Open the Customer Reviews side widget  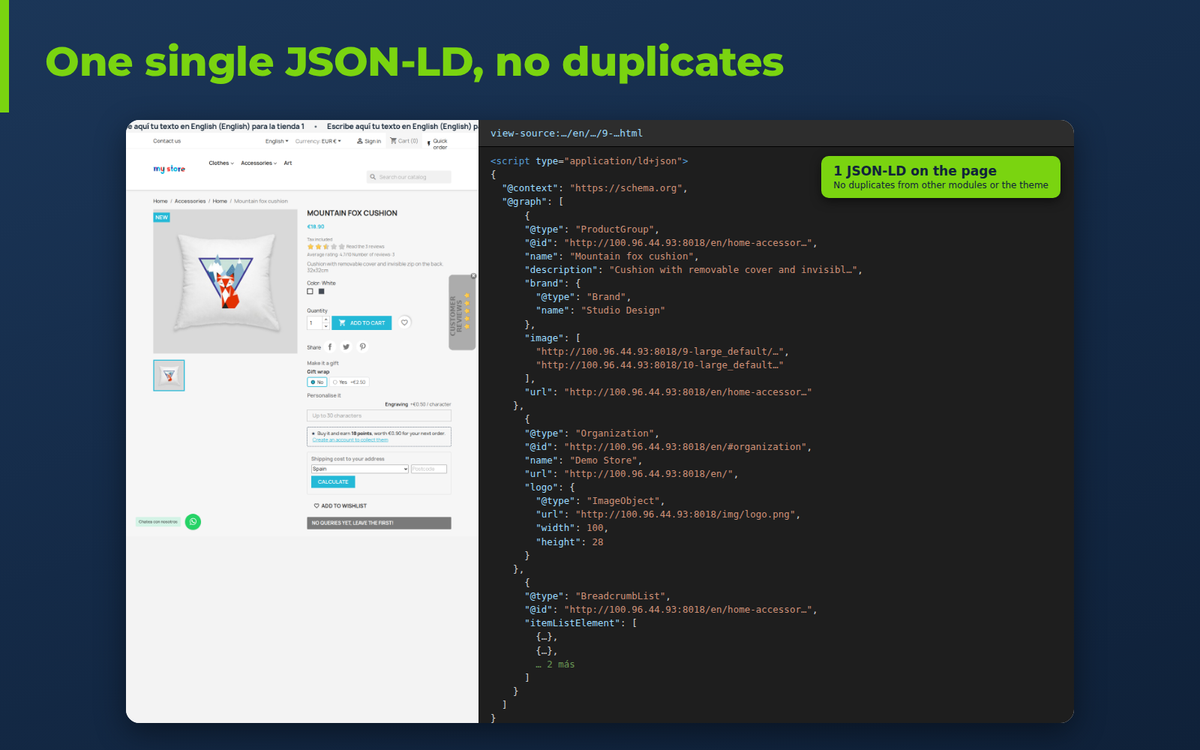pos(462,312)
